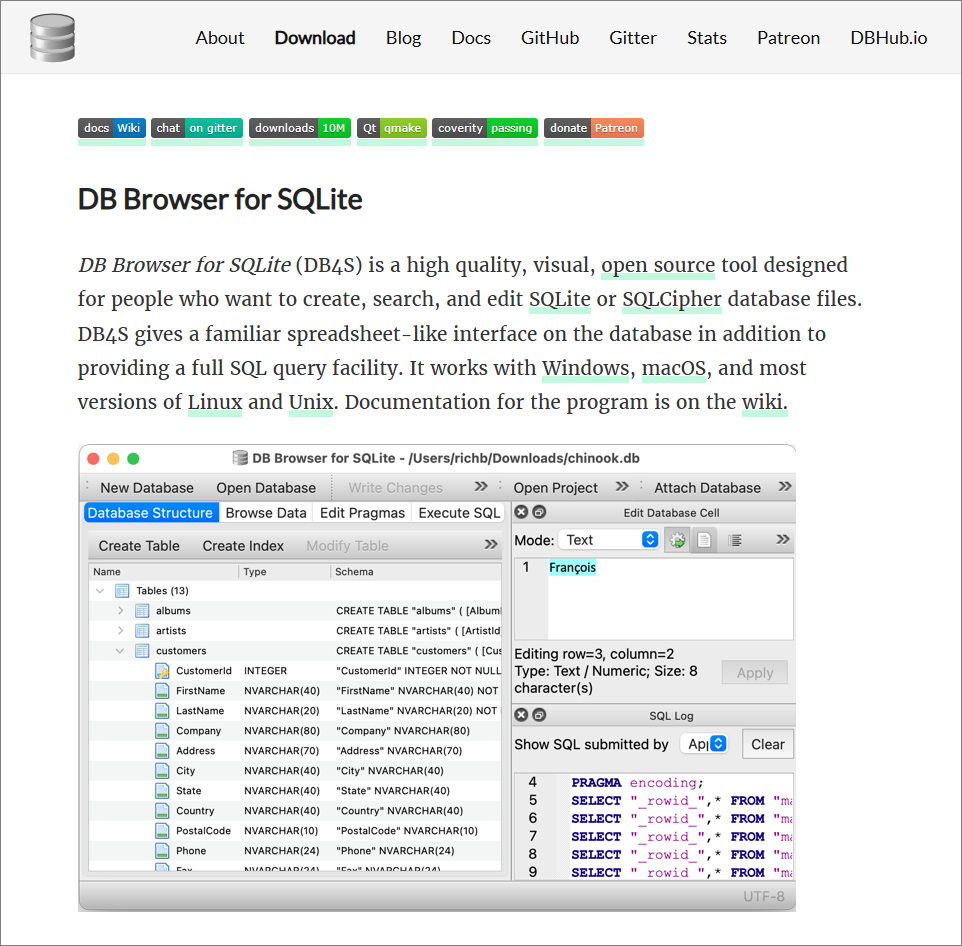Open the Gitter navigation link
This screenshot has width=962, height=946.
(x=633, y=38)
